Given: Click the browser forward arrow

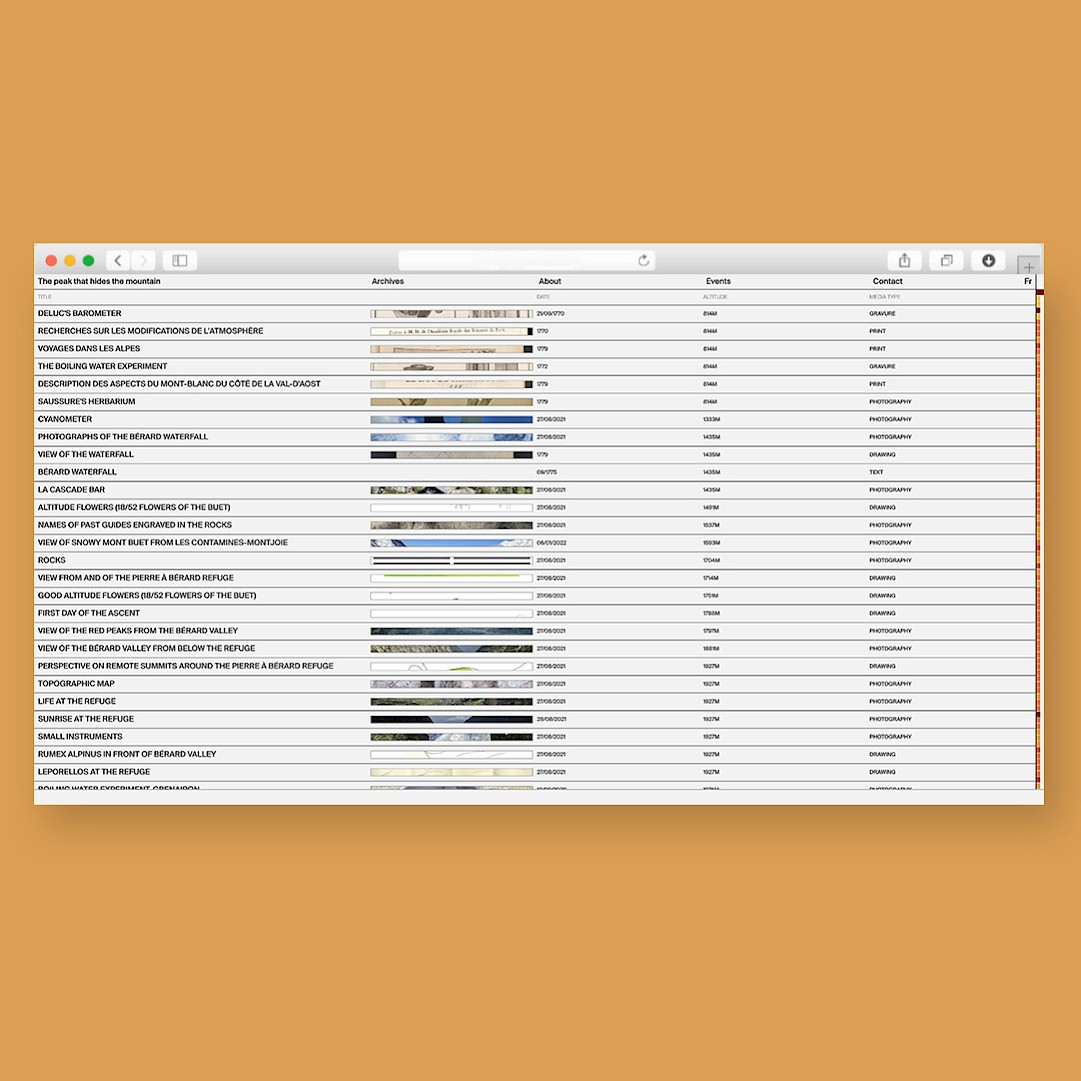Looking at the screenshot, I should tap(143, 261).
